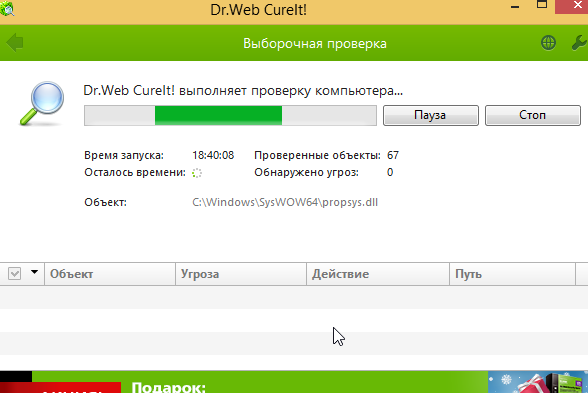Click the green scan progress bar
This screenshot has width=588, height=393.
[230, 116]
